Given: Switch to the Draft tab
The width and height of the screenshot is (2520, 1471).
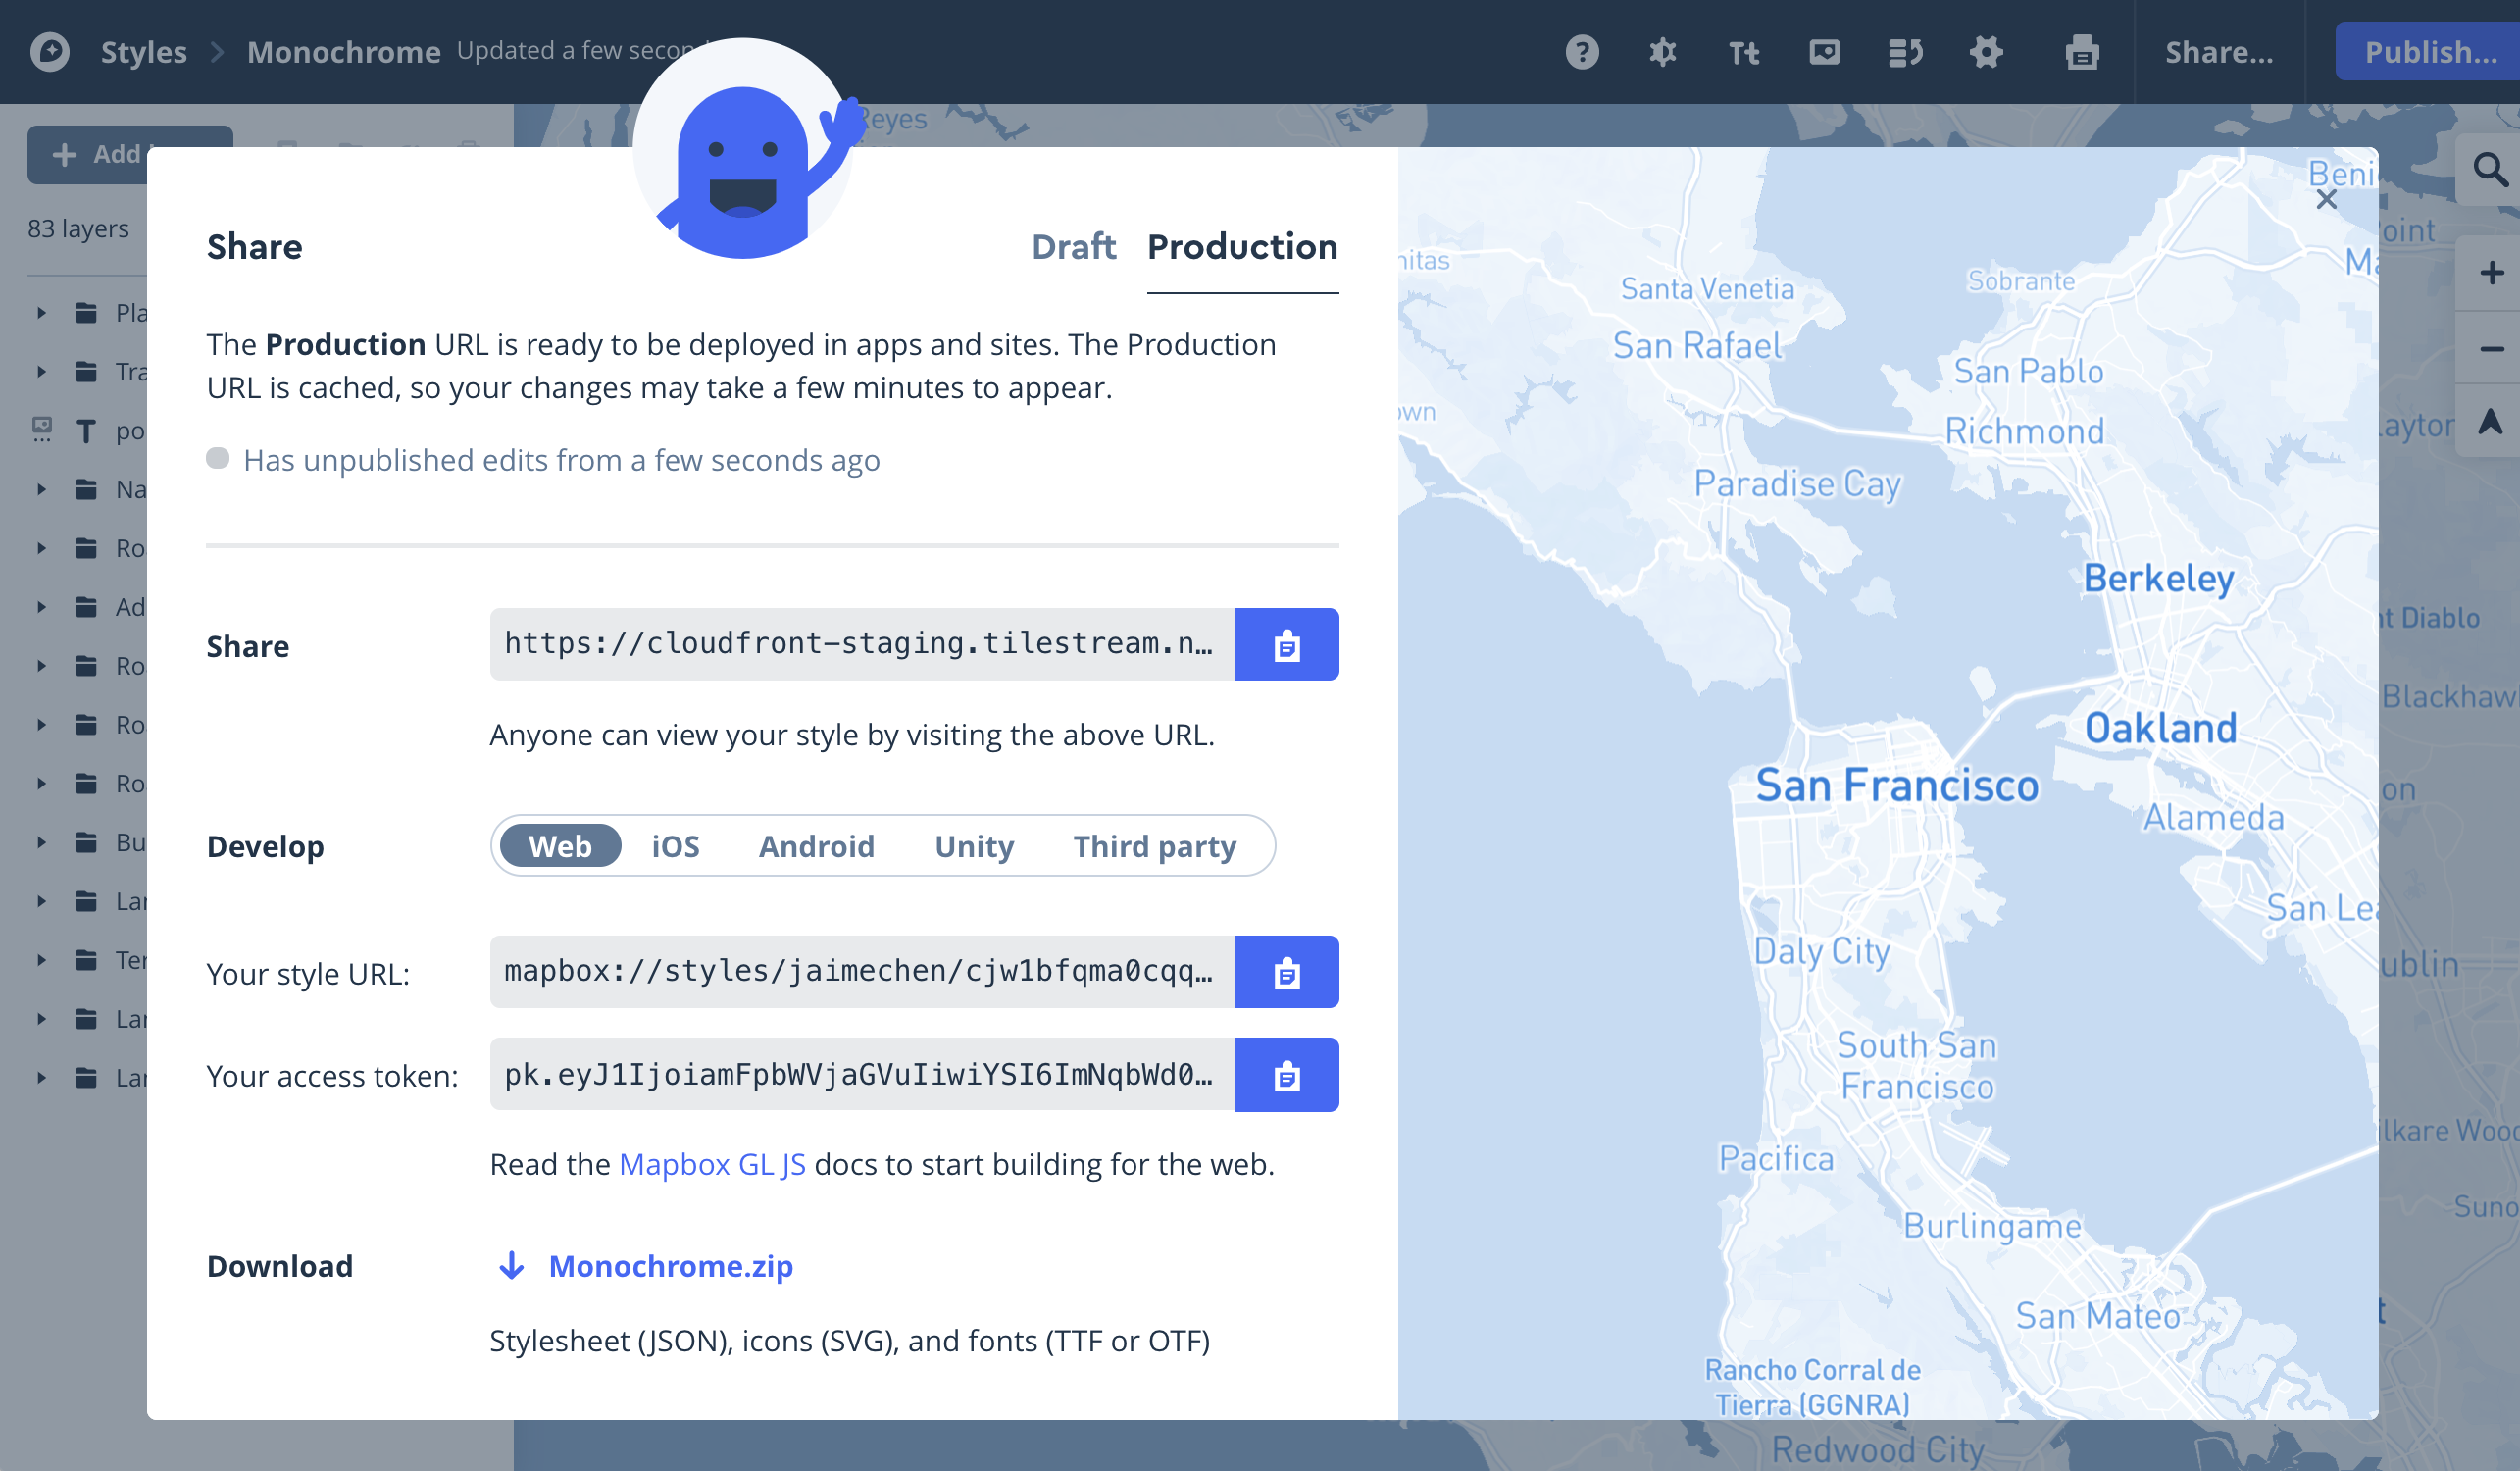Looking at the screenshot, I should (1073, 247).
